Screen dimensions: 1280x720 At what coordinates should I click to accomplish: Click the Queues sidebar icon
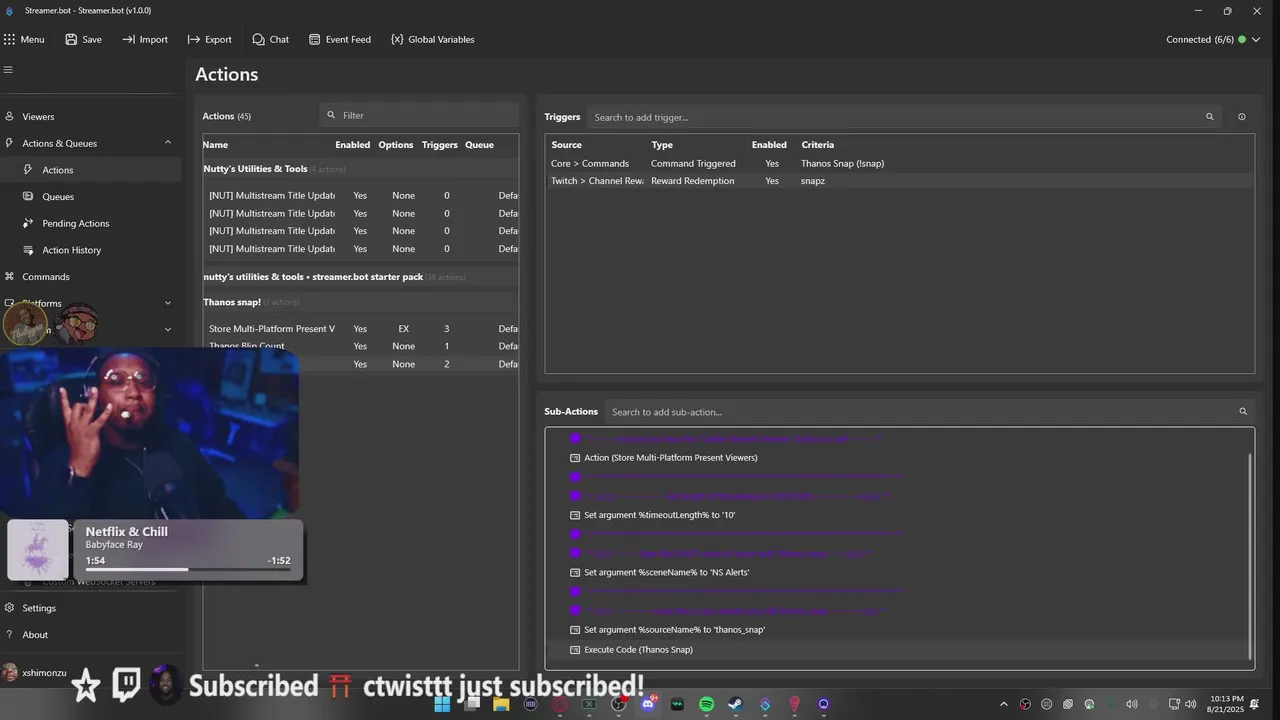[28, 197]
